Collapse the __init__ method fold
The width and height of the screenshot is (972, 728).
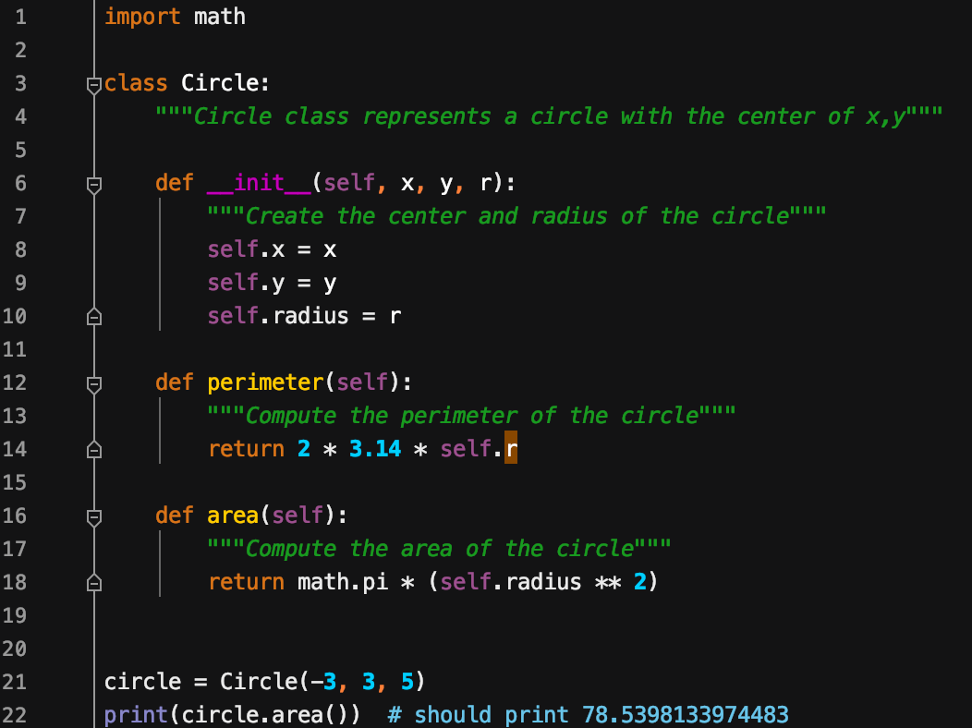point(93,183)
